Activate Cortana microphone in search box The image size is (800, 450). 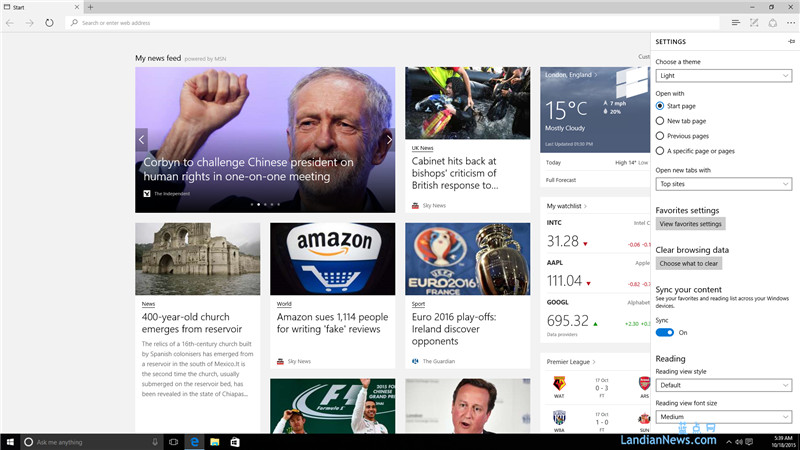(x=155, y=442)
